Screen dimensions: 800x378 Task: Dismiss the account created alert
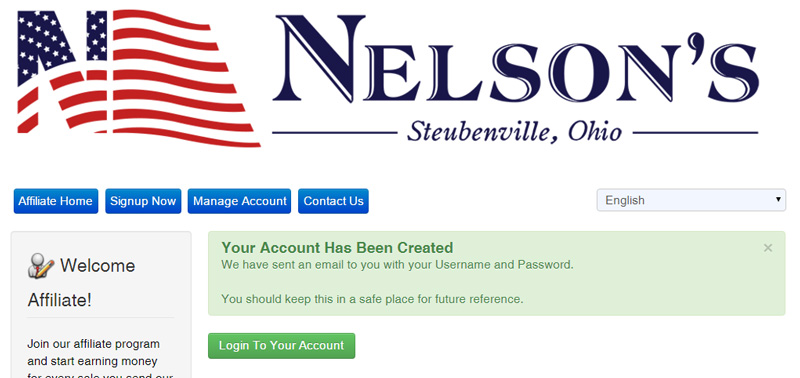768,248
